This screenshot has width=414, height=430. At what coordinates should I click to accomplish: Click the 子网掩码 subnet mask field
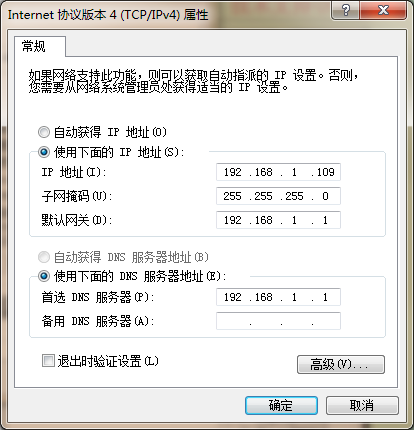tap(278, 196)
